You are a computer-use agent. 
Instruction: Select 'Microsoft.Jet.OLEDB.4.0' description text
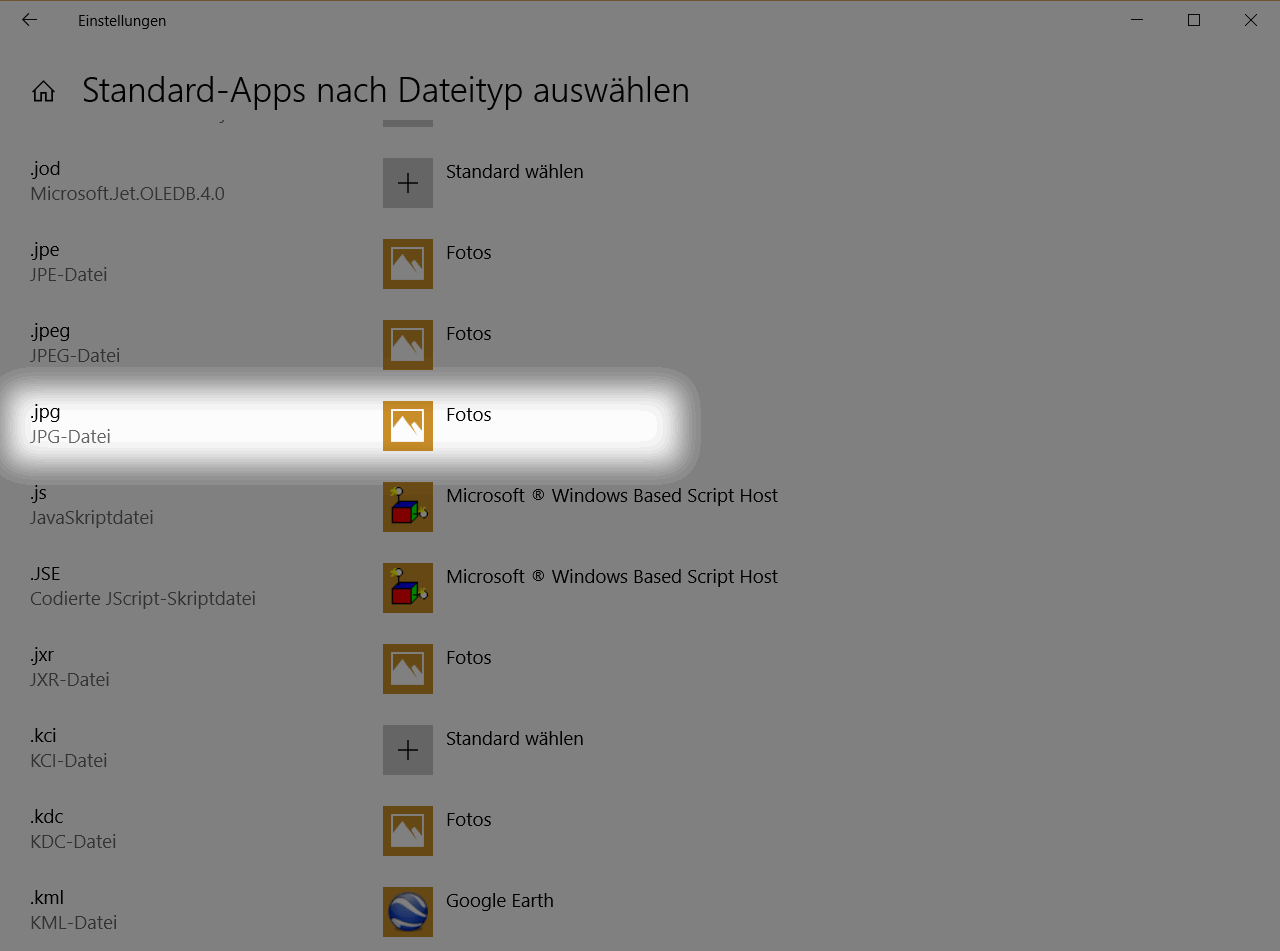127,194
